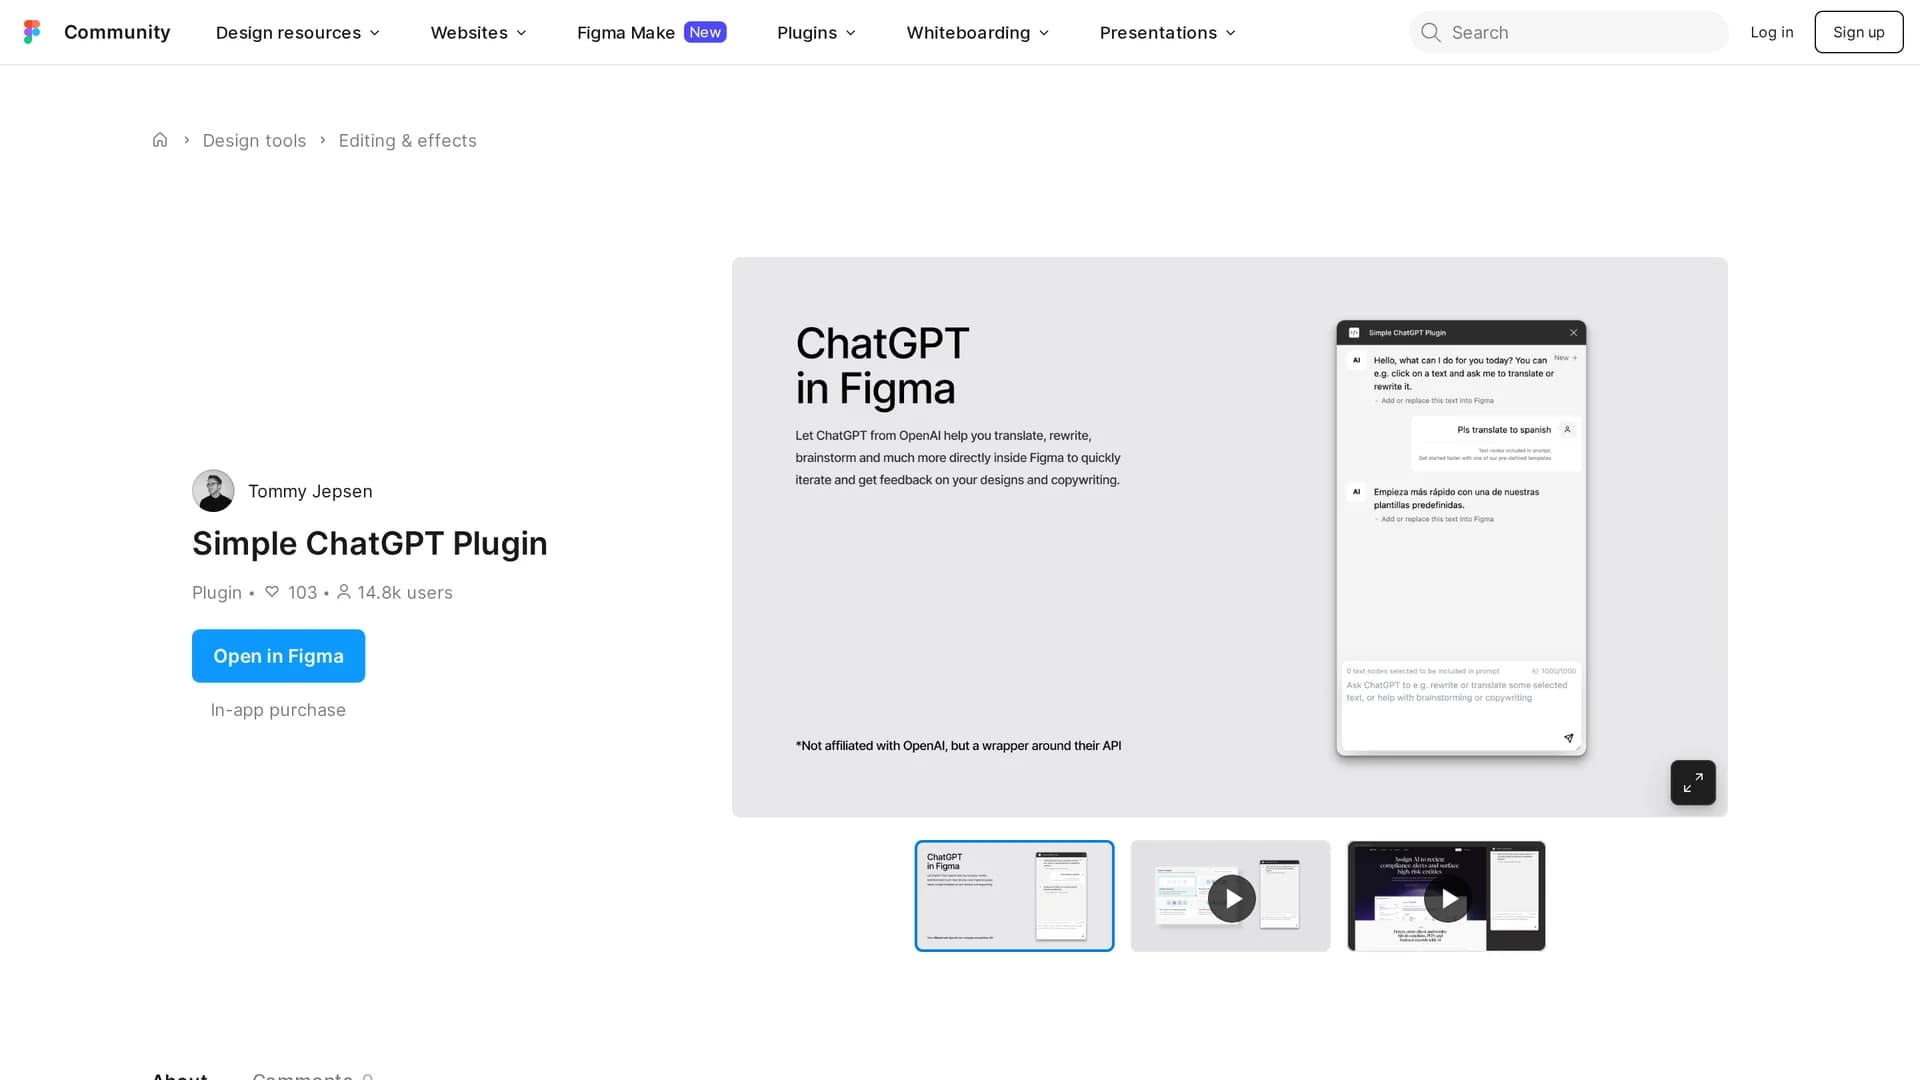
Task: Click the users person icon
Action: pos(344,592)
